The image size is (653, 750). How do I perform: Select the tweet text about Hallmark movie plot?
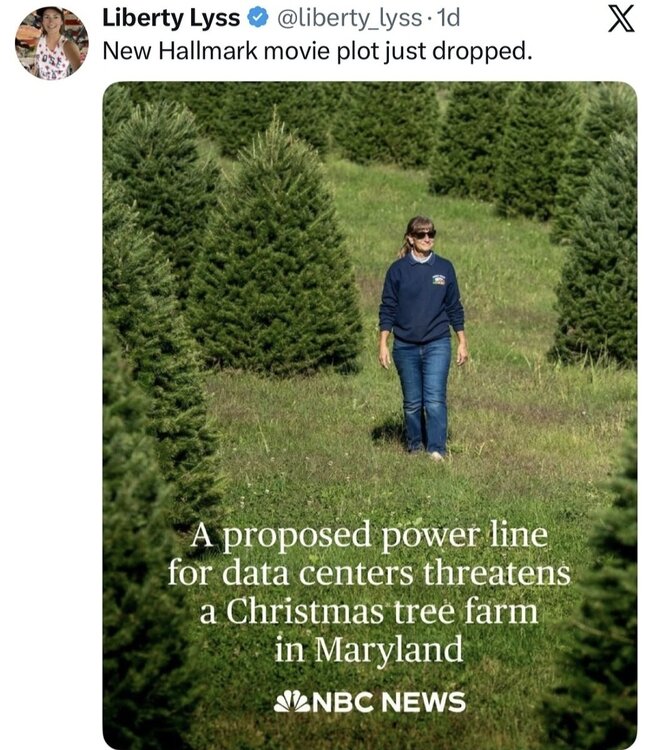pyautogui.click(x=316, y=50)
